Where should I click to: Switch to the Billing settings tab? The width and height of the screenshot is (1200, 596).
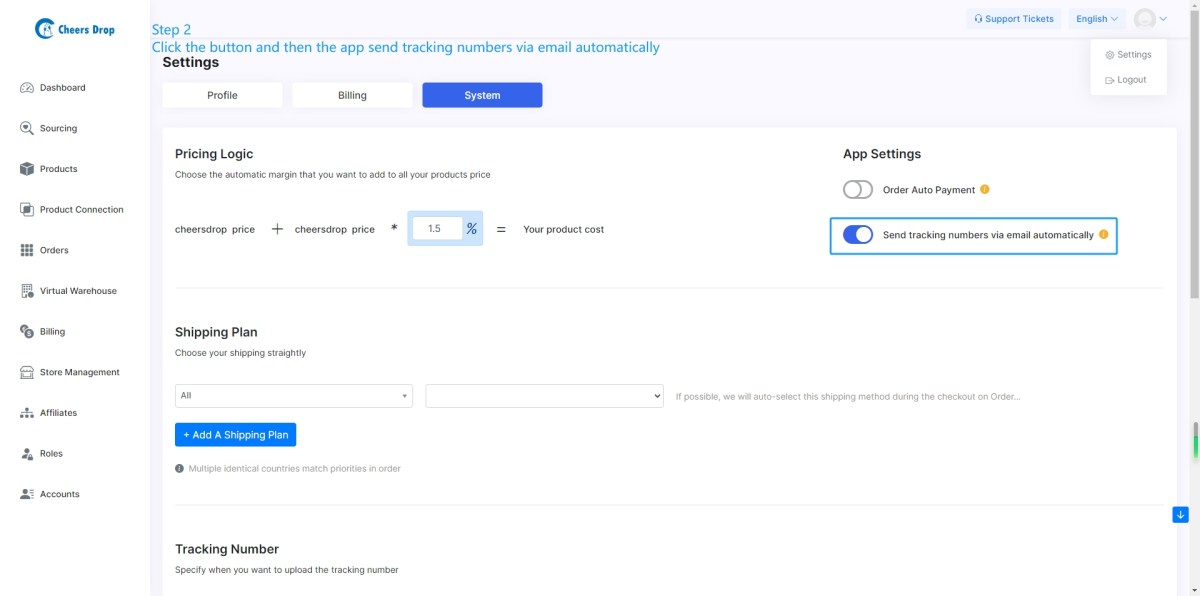[x=352, y=95]
